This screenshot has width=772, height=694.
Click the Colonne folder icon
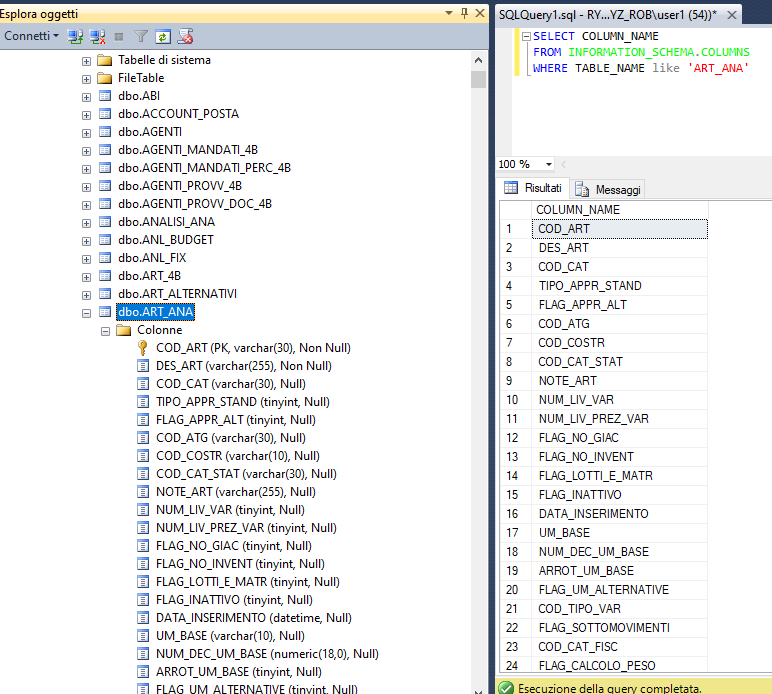pos(124,330)
